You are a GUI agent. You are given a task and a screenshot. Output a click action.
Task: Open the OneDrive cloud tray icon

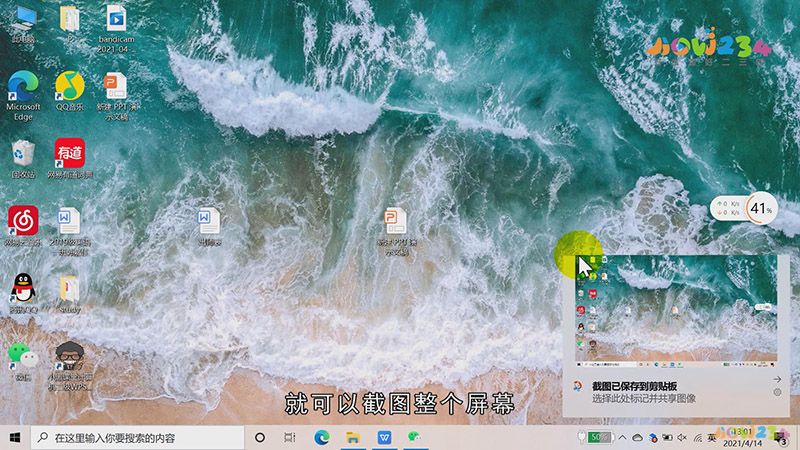coord(637,438)
